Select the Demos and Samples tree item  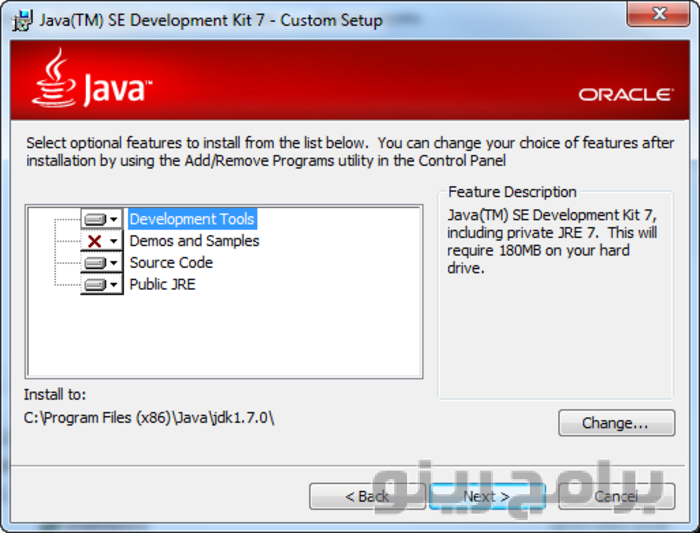pyautogui.click(x=194, y=241)
